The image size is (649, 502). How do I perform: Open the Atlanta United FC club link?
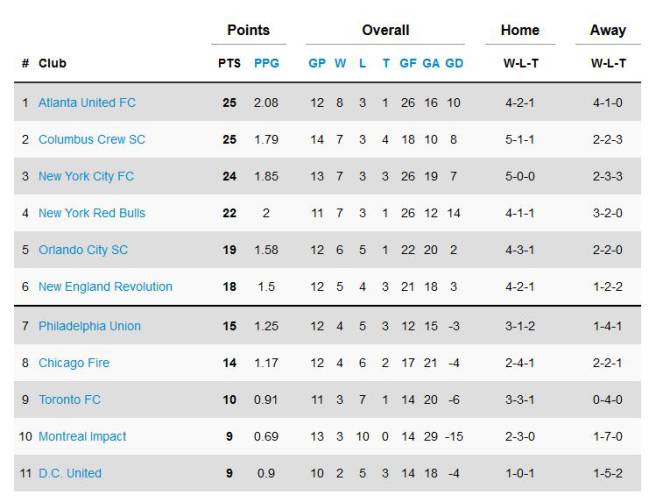pos(87,103)
